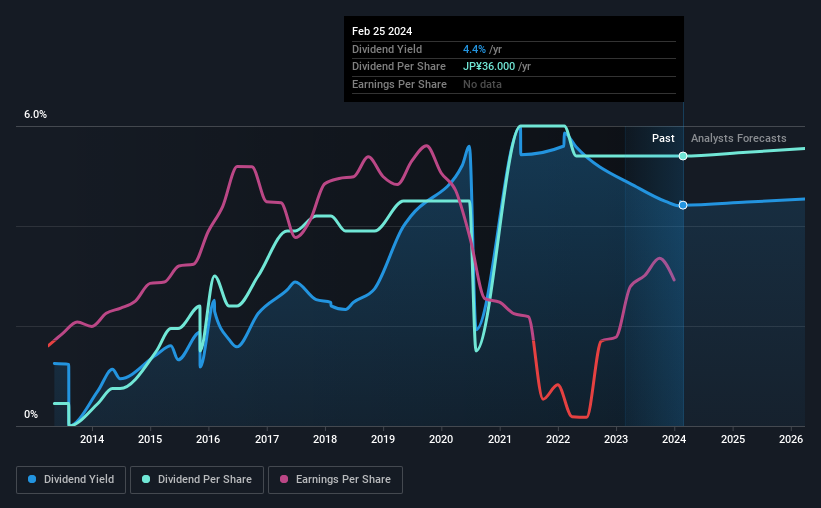This screenshot has width=821, height=508.
Task: Click the pink Earnings Per Share legend dot
Action: [x=284, y=479]
